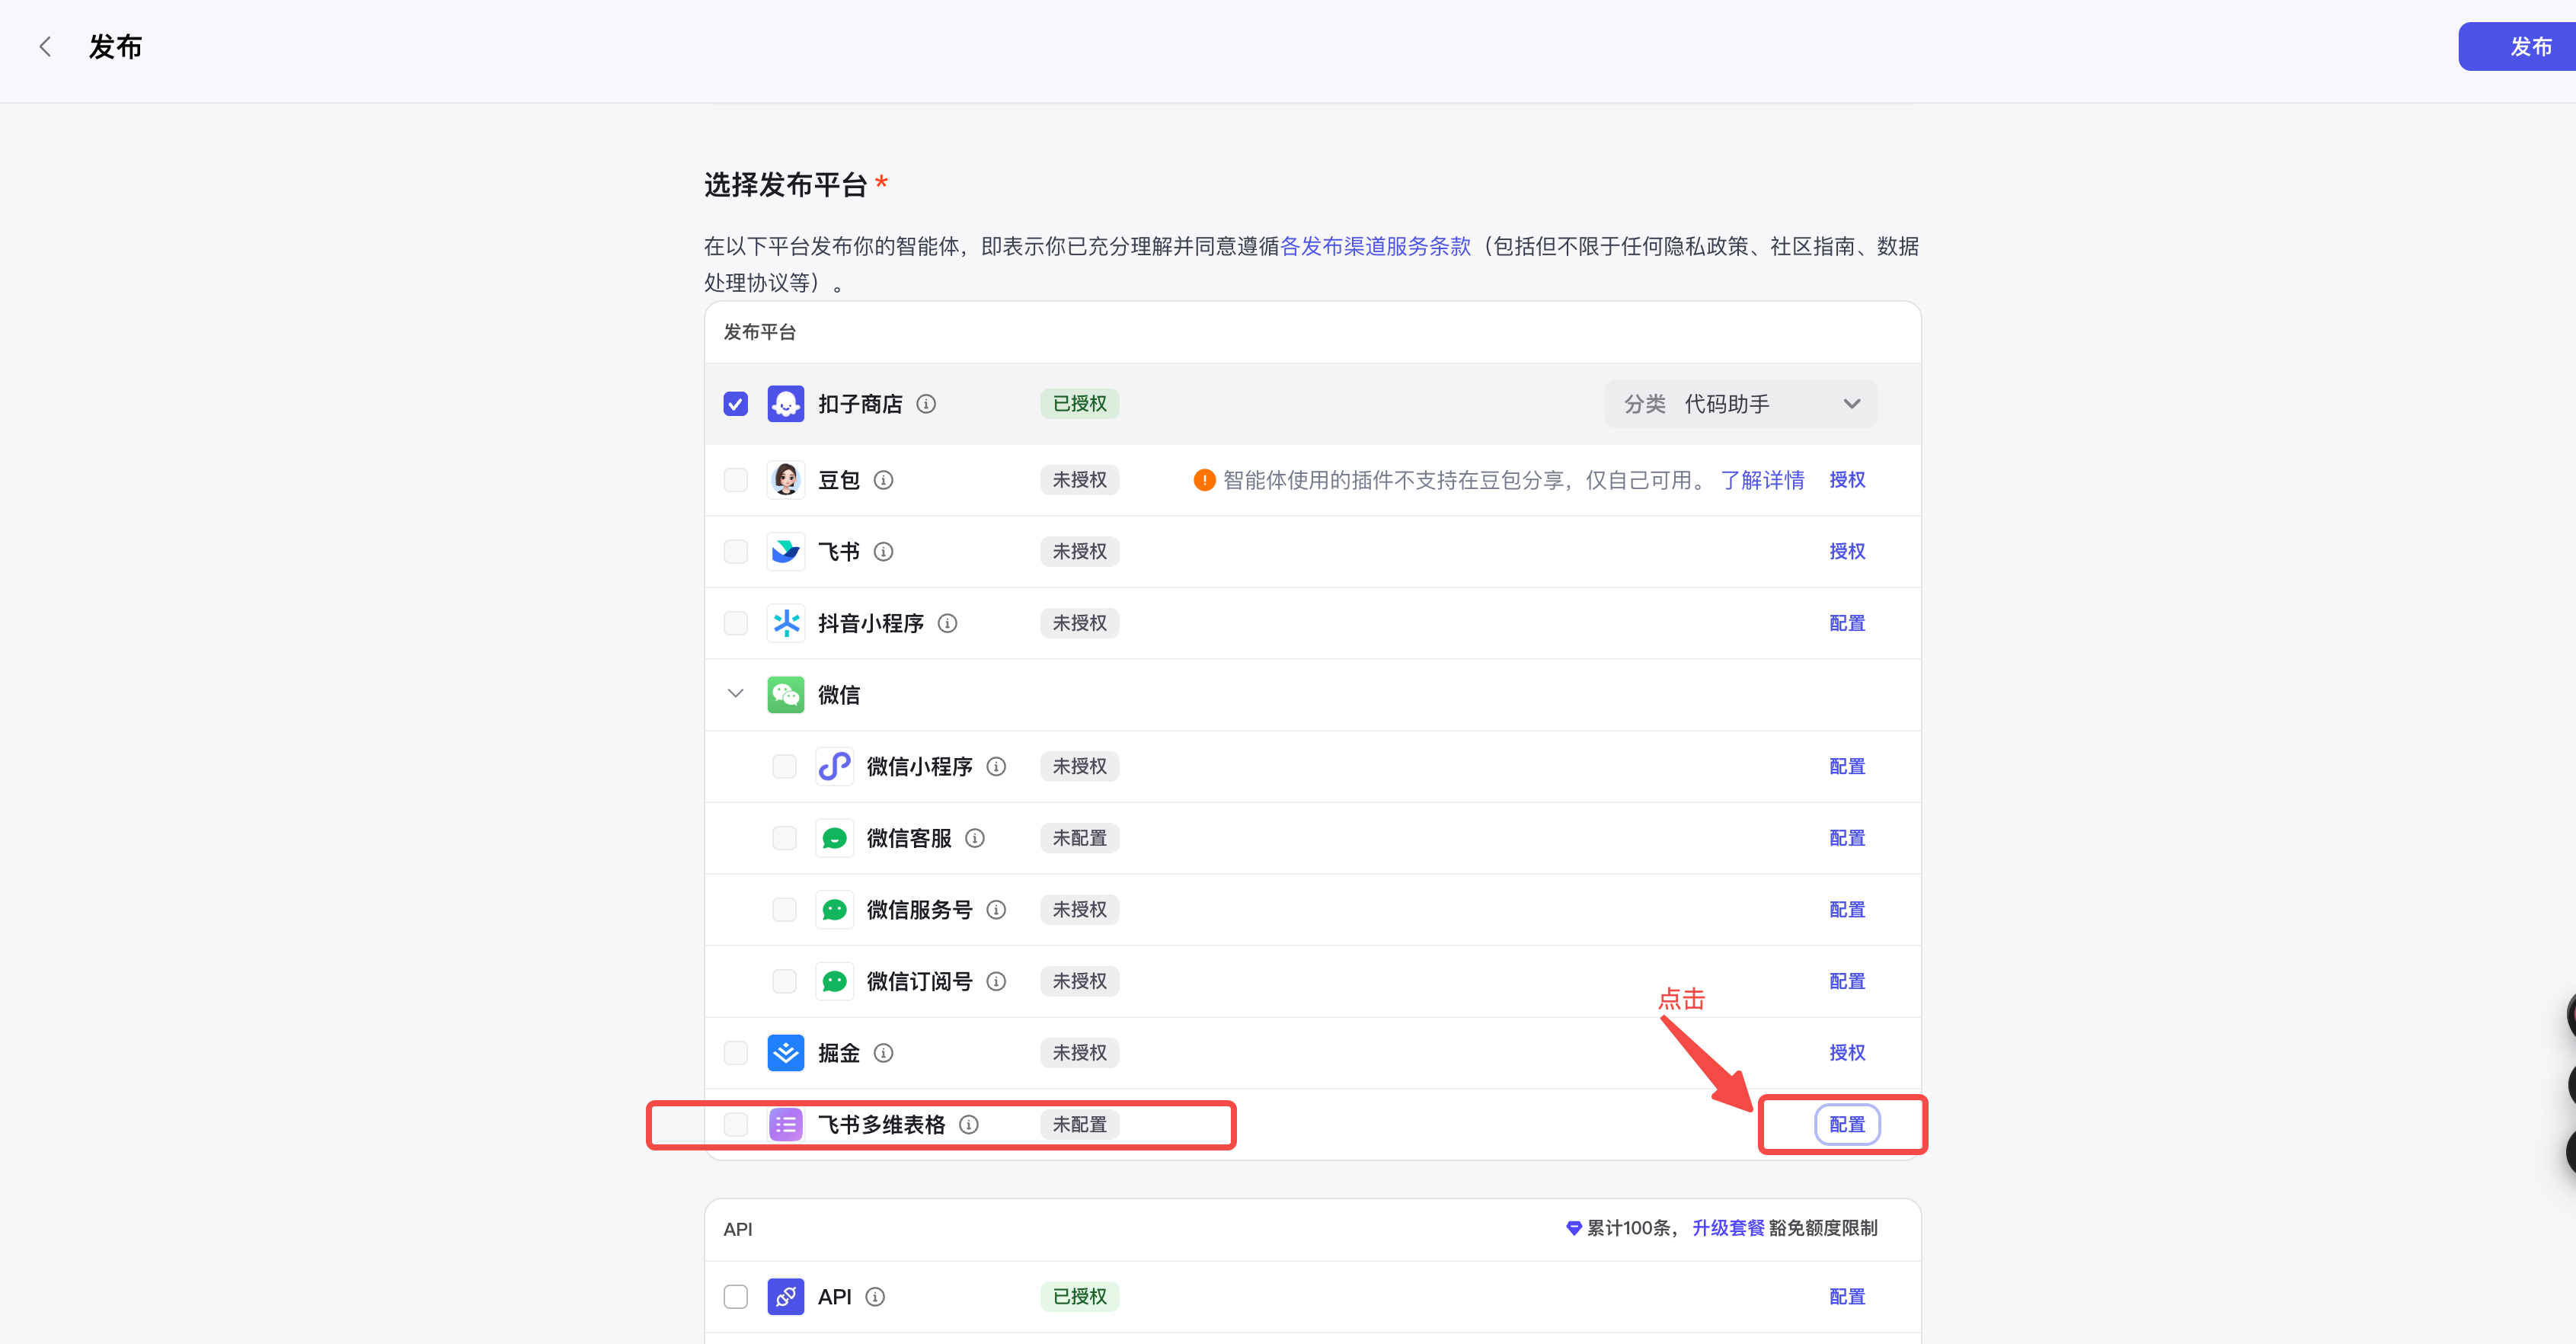Screen dimensions: 2576x1344
Task: Show info tooltip for 微信订阅号
Action: pos(996,981)
